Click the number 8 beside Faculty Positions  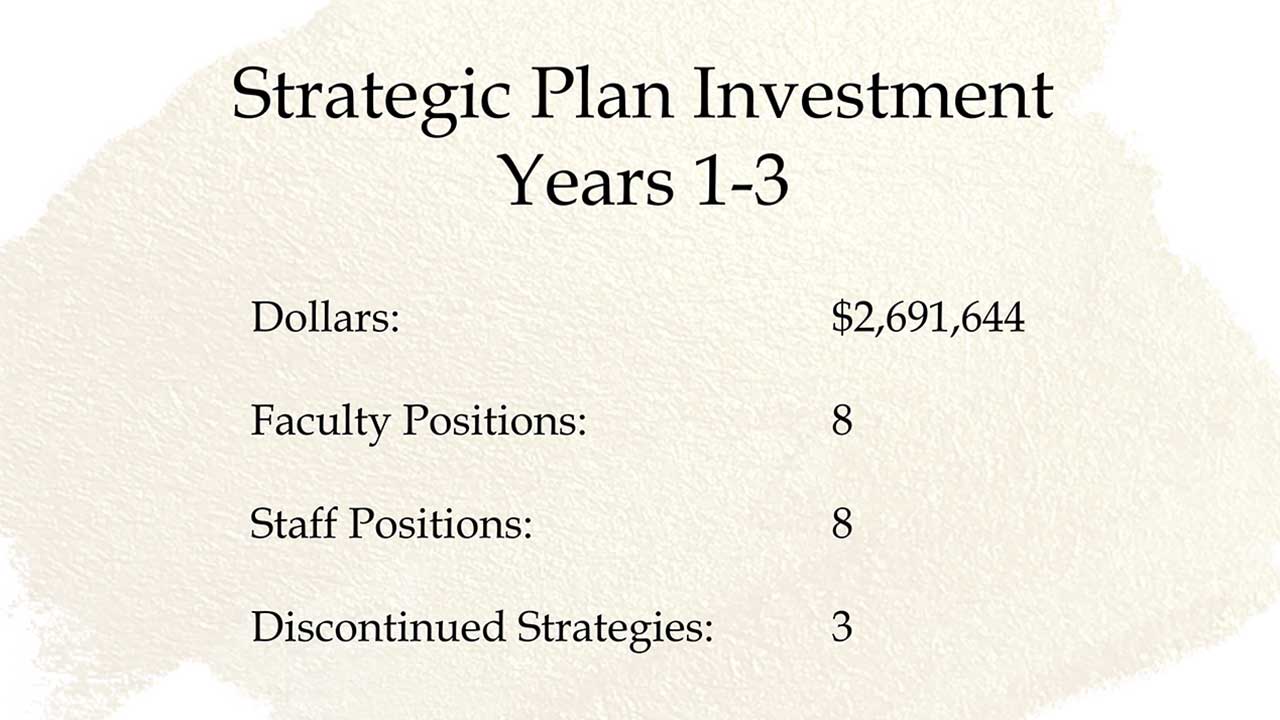click(842, 421)
